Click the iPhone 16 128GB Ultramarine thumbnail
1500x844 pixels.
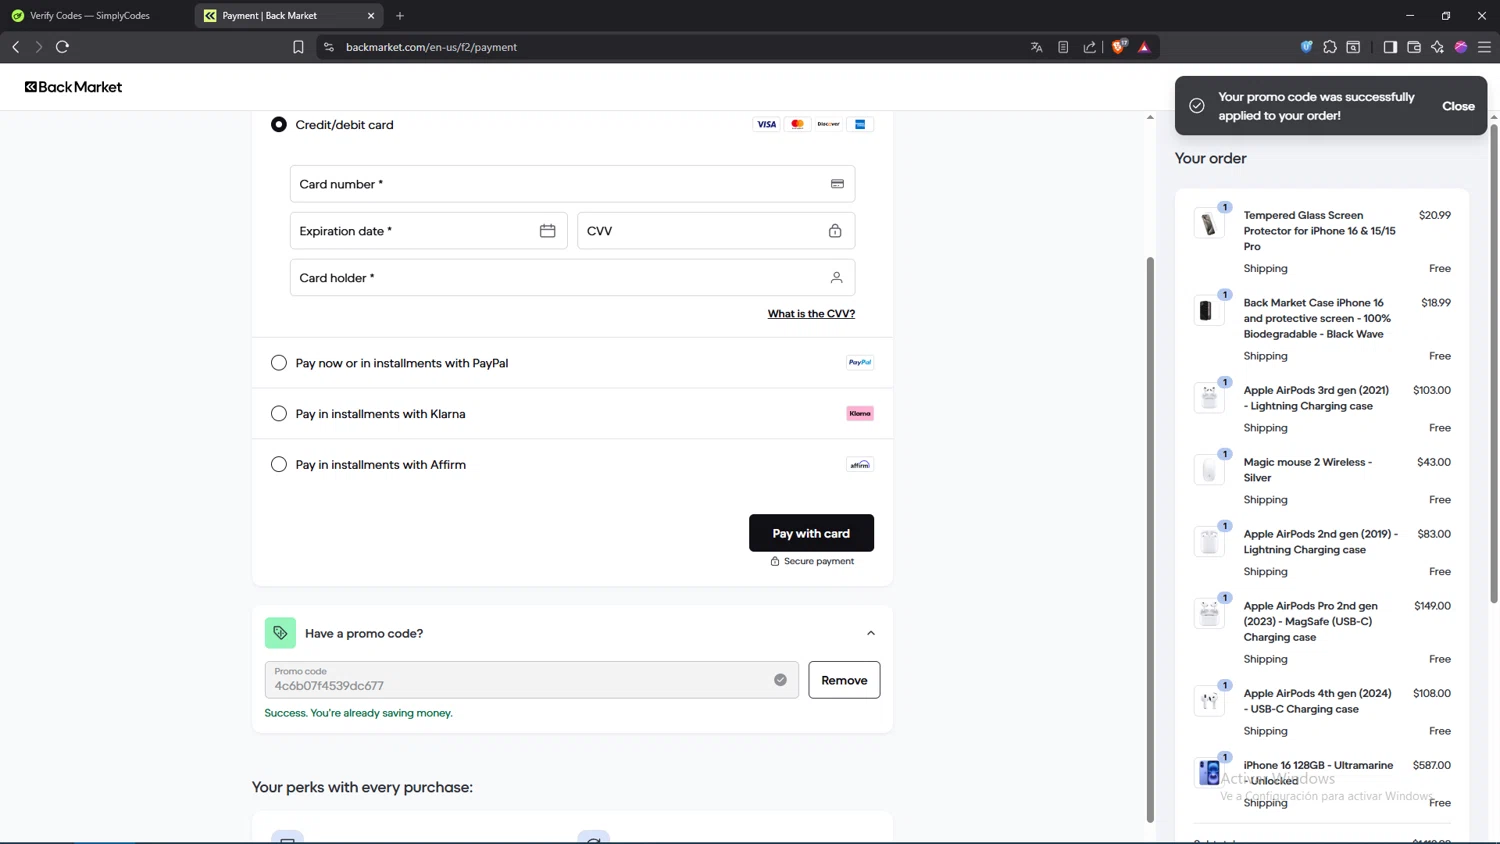pos(1209,773)
